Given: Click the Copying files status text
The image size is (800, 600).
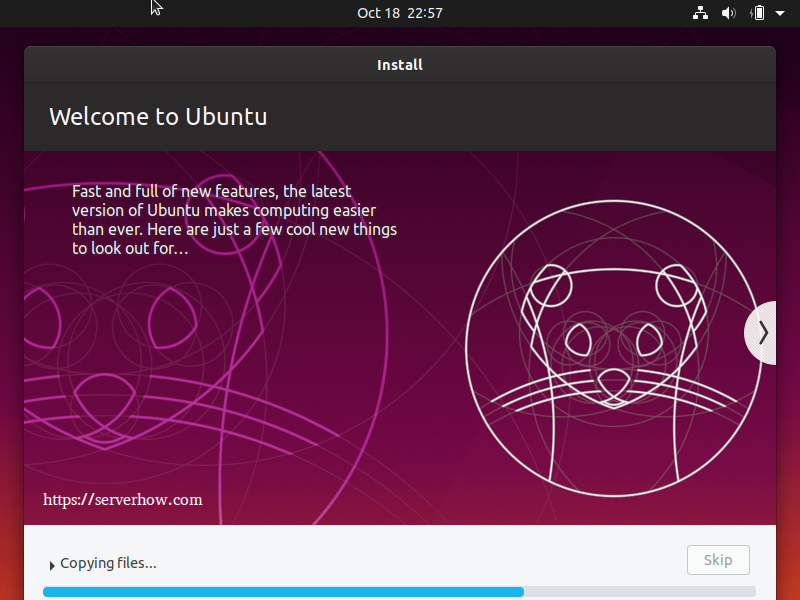Looking at the screenshot, I should pyautogui.click(x=108, y=563).
